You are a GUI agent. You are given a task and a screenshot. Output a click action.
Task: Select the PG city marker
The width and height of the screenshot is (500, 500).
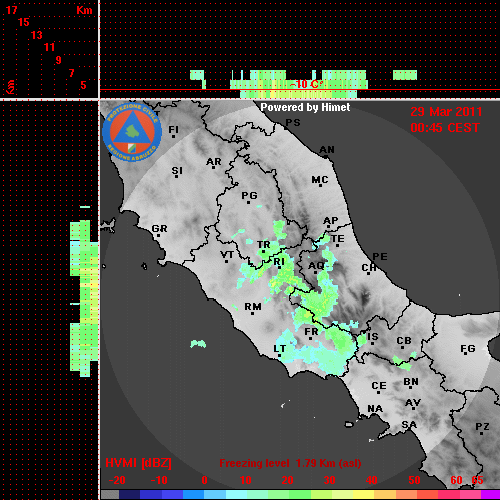click(x=248, y=202)
